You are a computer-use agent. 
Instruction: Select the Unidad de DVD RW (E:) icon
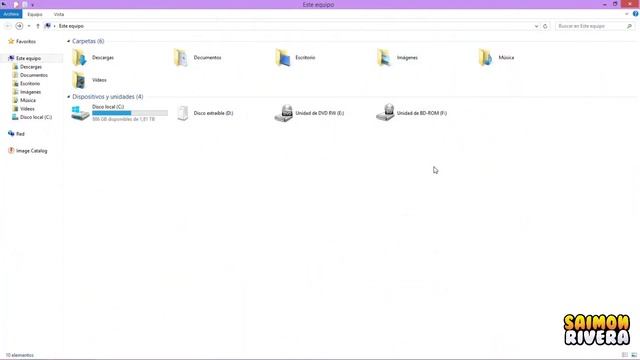284,113
